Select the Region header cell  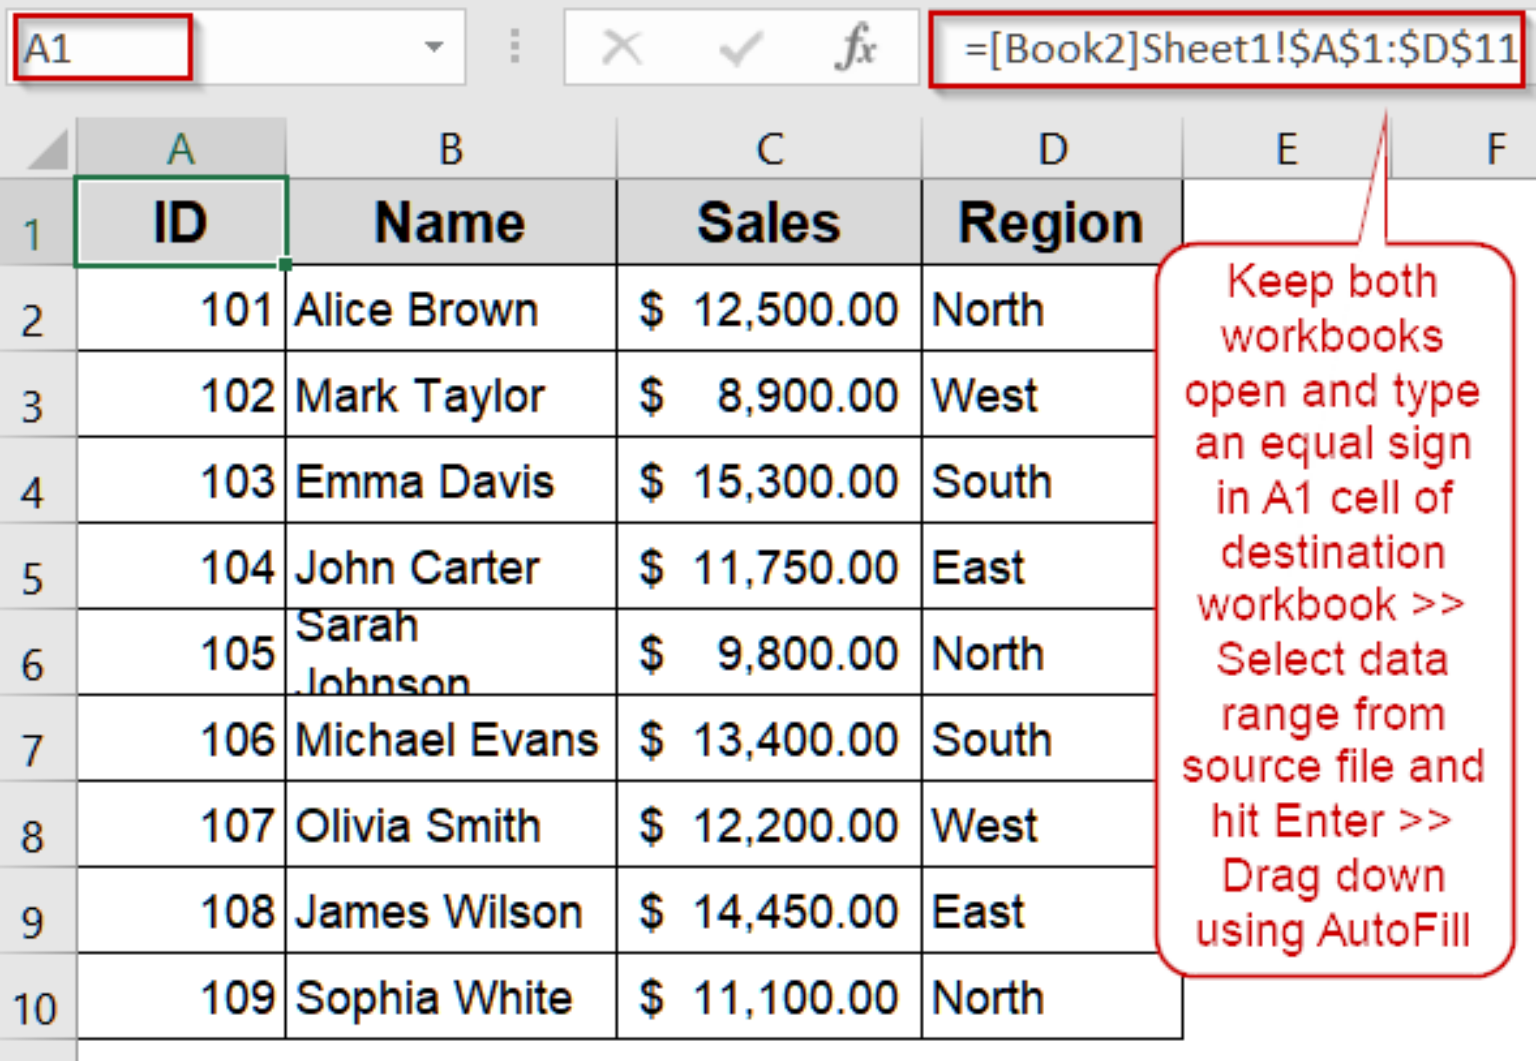(1050, 222)
